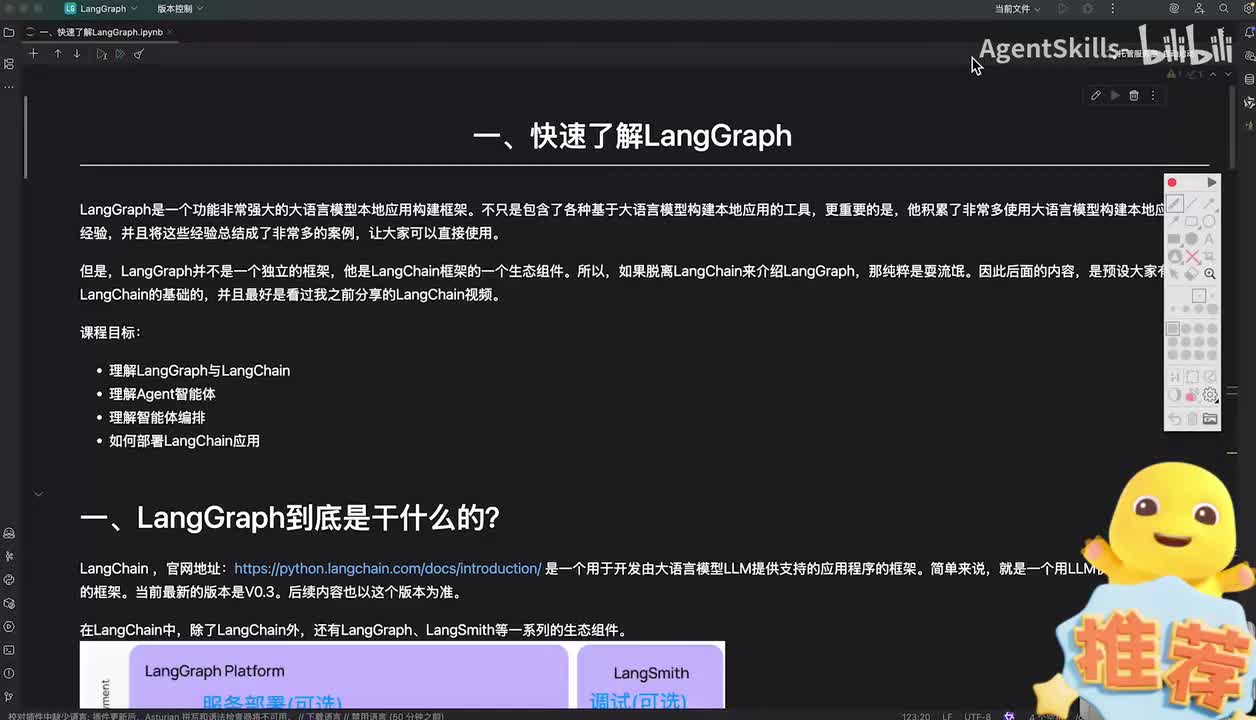Image resolution: width=1256 pixels, height=720 pixels.
Task: Click the zoom magnifier in annotation palette
Action: [x=1209, y=274]
